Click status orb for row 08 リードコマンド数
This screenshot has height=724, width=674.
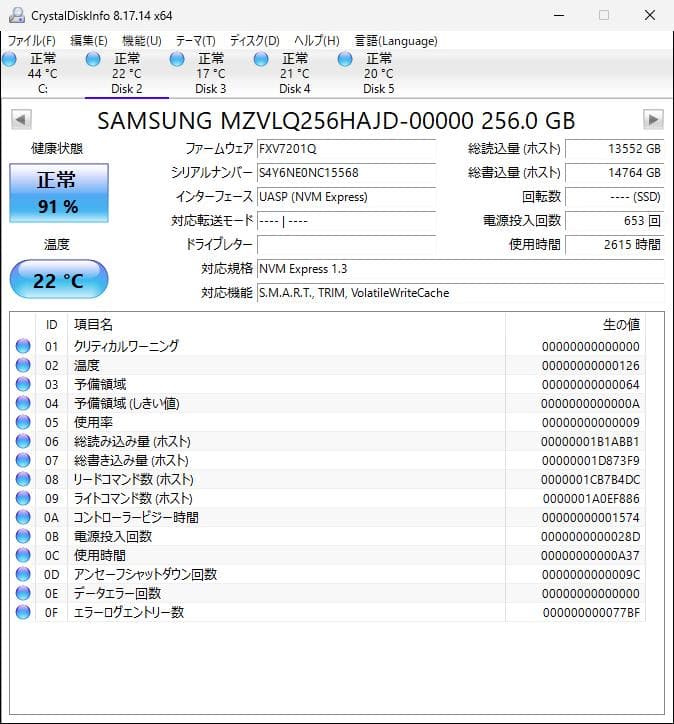(23, 479)
